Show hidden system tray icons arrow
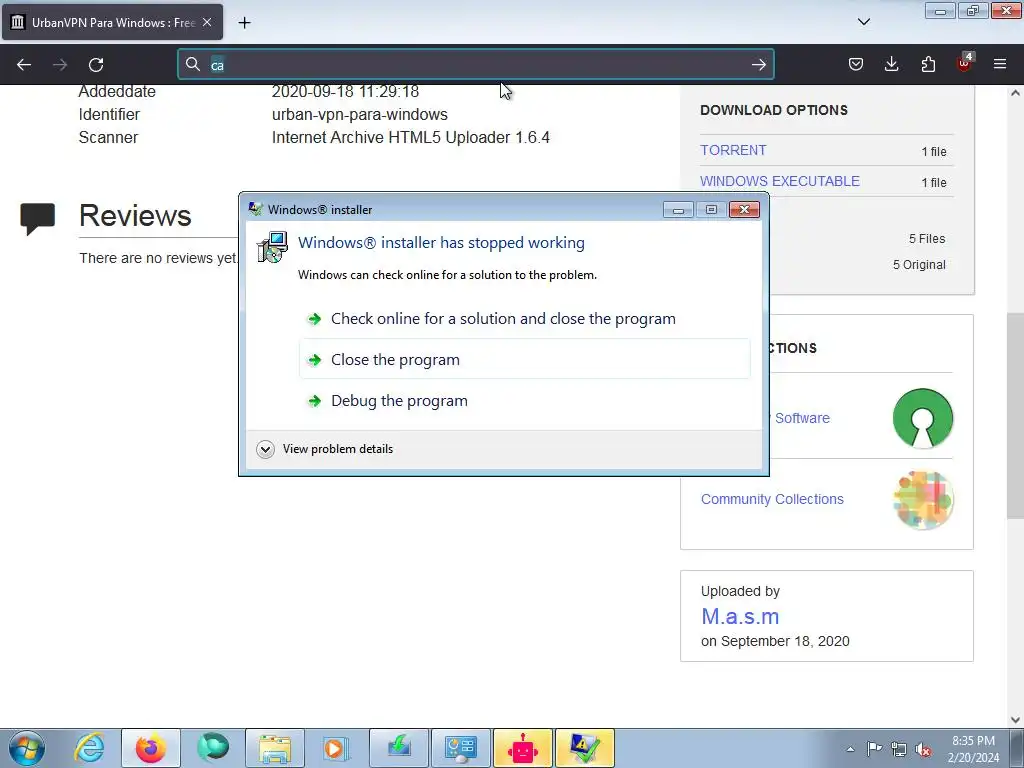1024x768 pixels. coord(850,749)
